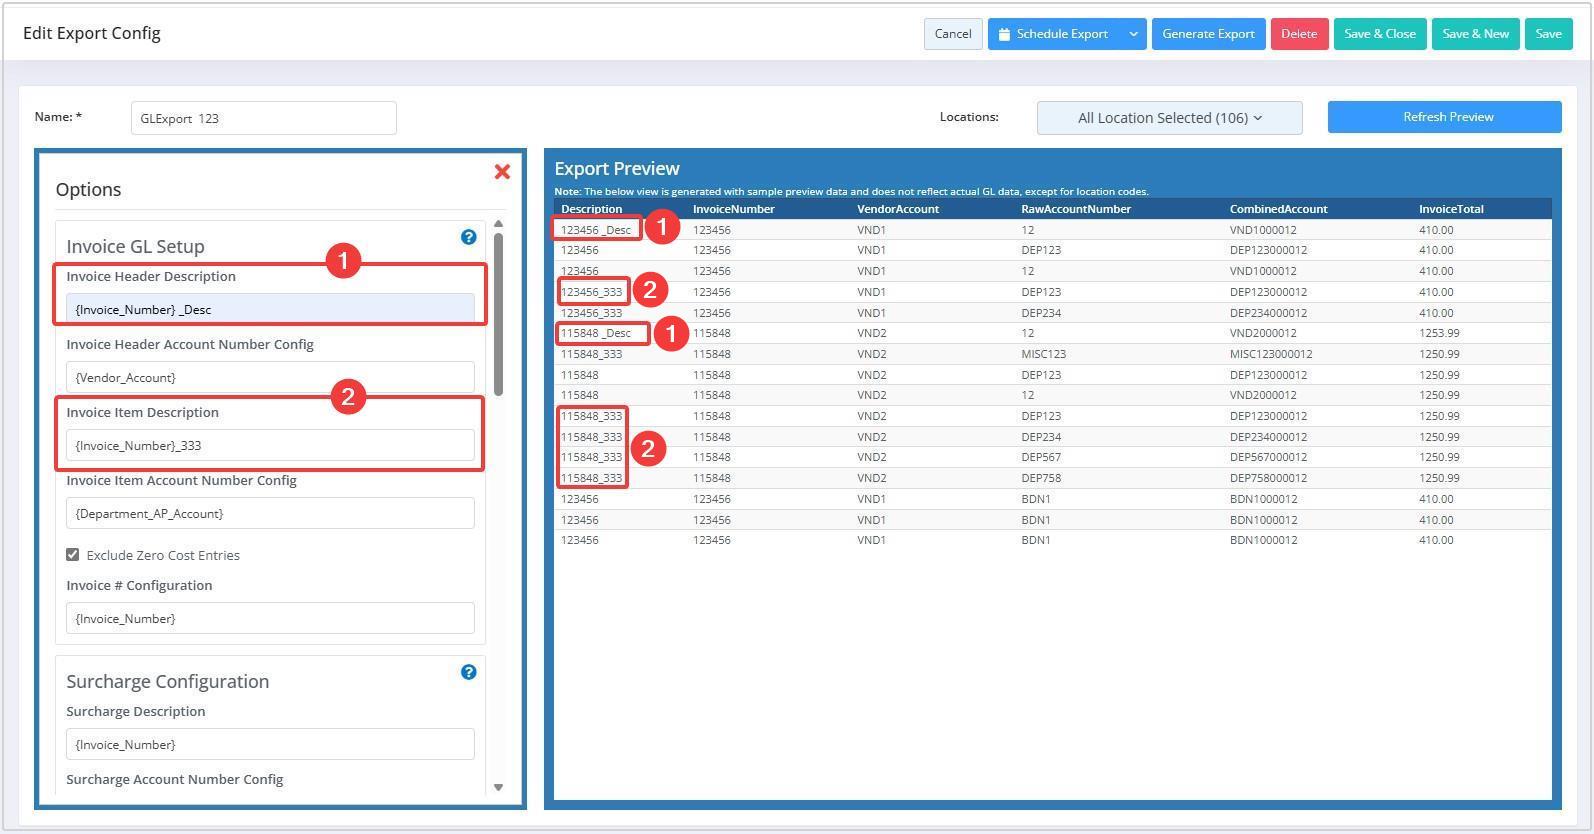Focus Invoice Header Description field
This screenshot has height=834, width=1594.
pyautogui.click(x=270, y=309)
